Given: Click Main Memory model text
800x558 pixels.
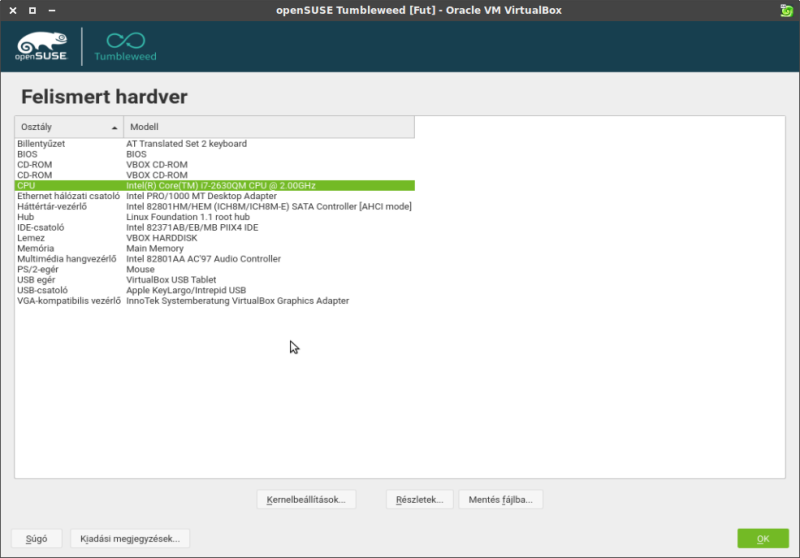Looking at the screenshot, I should coord(155,248).
